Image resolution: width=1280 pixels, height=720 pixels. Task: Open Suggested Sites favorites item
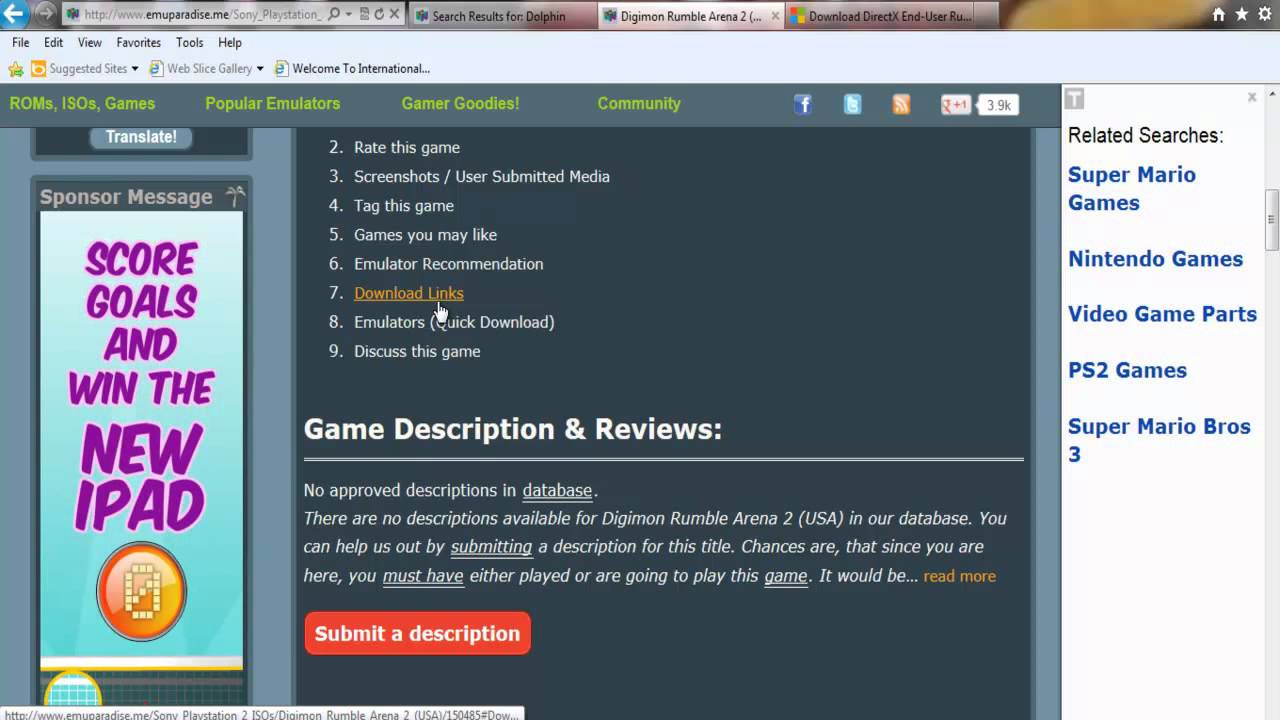[80, 69]
